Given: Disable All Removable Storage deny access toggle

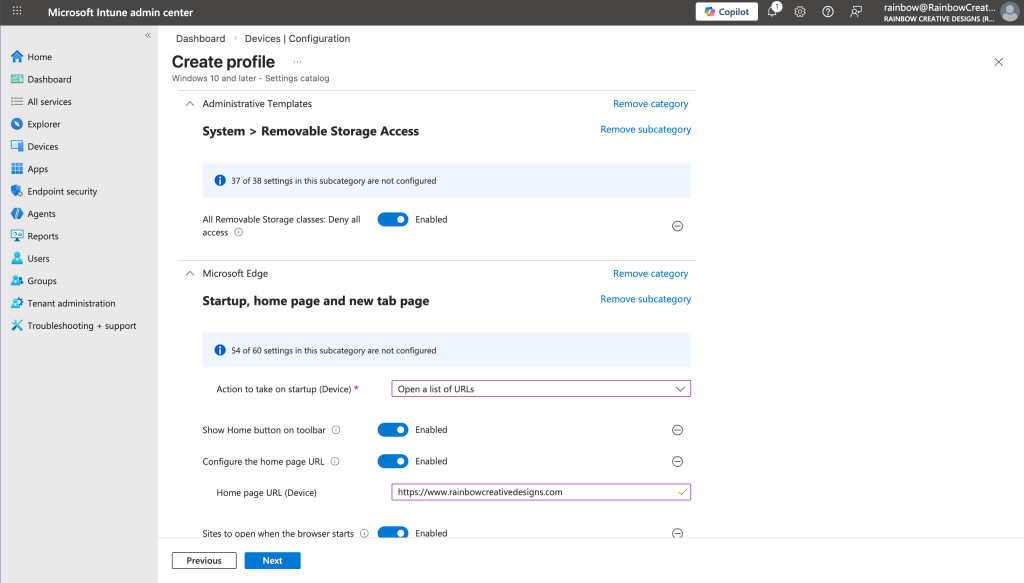Looking at the screenshot, I should click(393, 220).
